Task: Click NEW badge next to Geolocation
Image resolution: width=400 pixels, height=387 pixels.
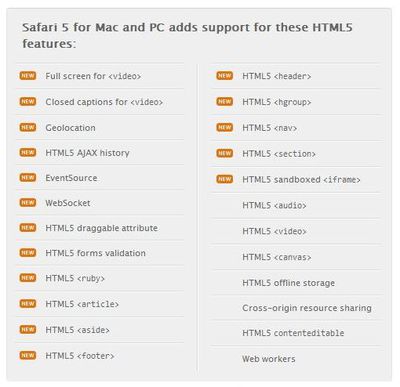Action: (x=28, y=127)
